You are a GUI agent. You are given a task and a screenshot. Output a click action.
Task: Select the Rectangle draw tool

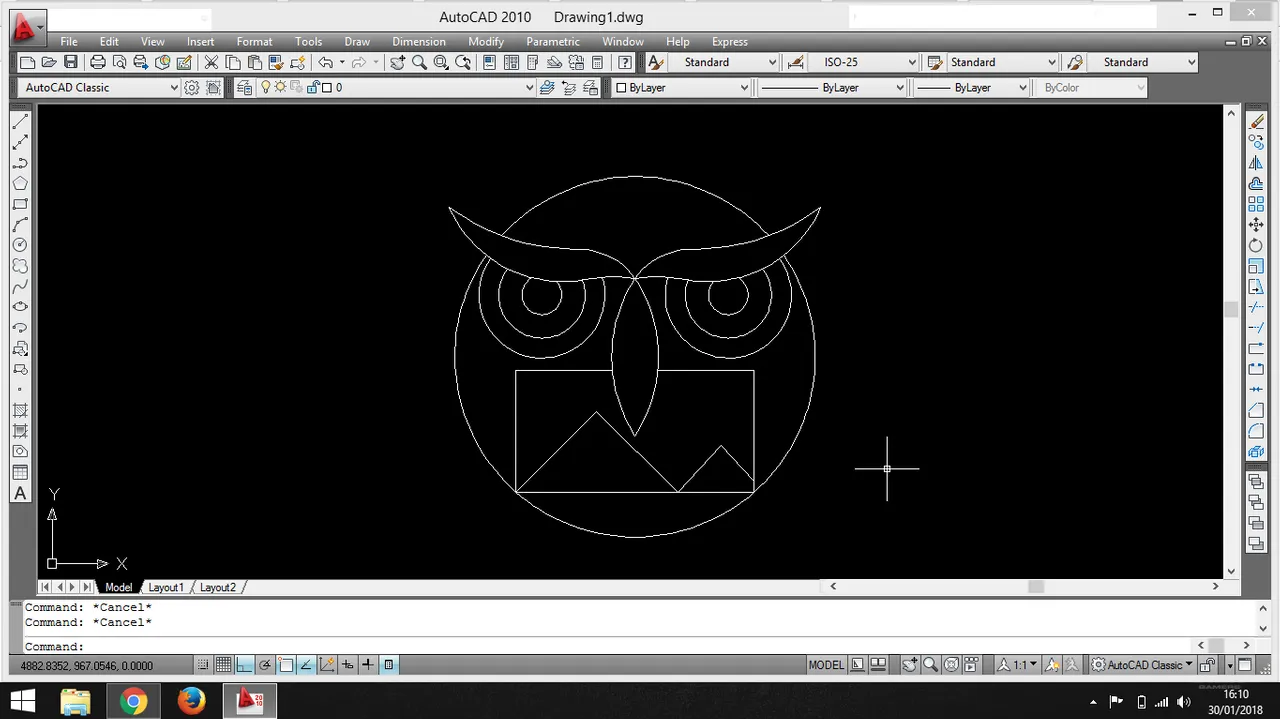point(20,204)
